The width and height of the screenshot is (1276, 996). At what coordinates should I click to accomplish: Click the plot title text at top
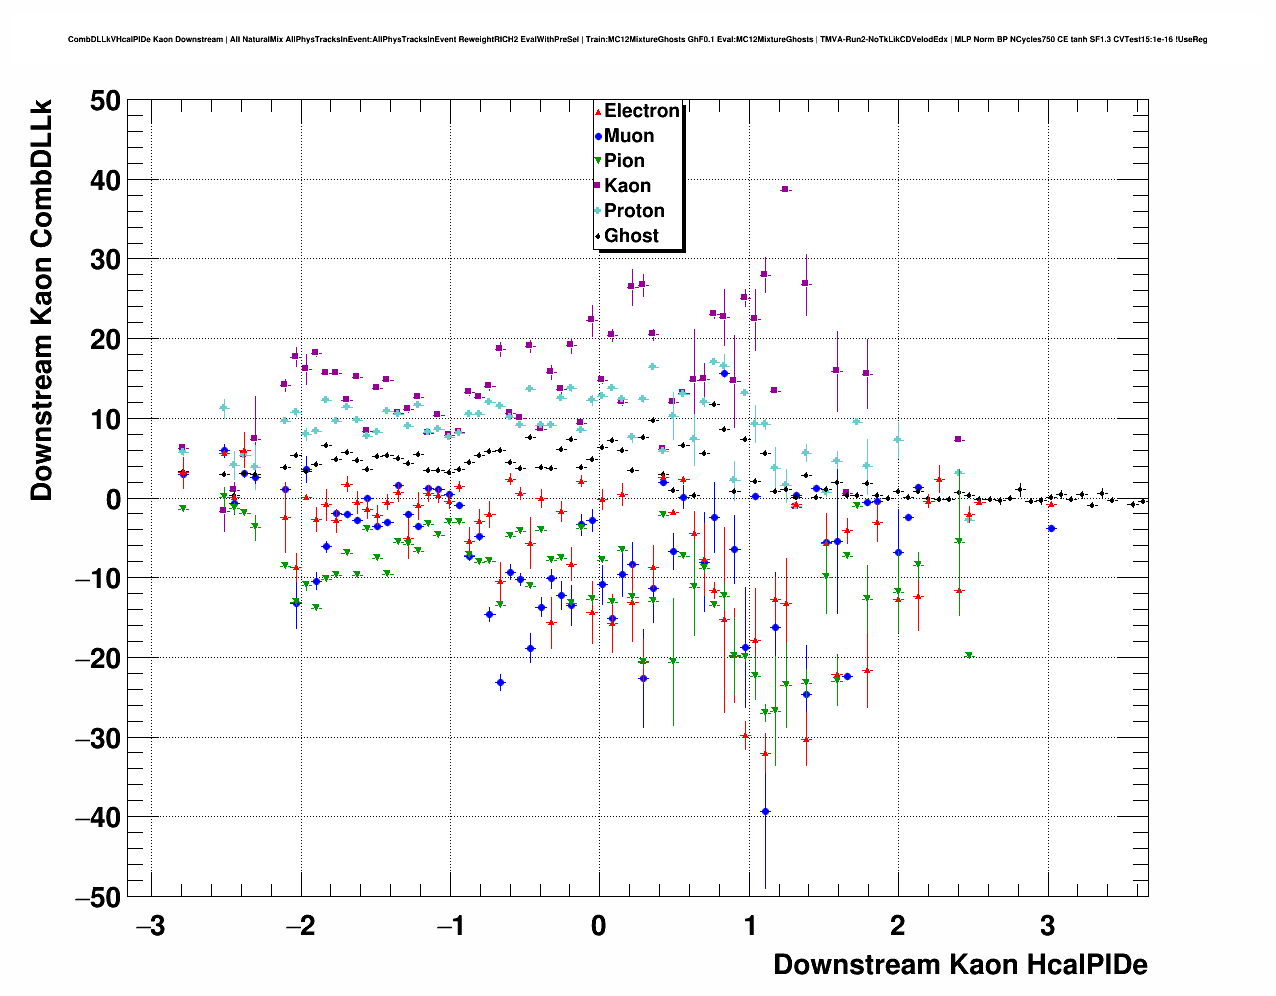click(637, 40)
